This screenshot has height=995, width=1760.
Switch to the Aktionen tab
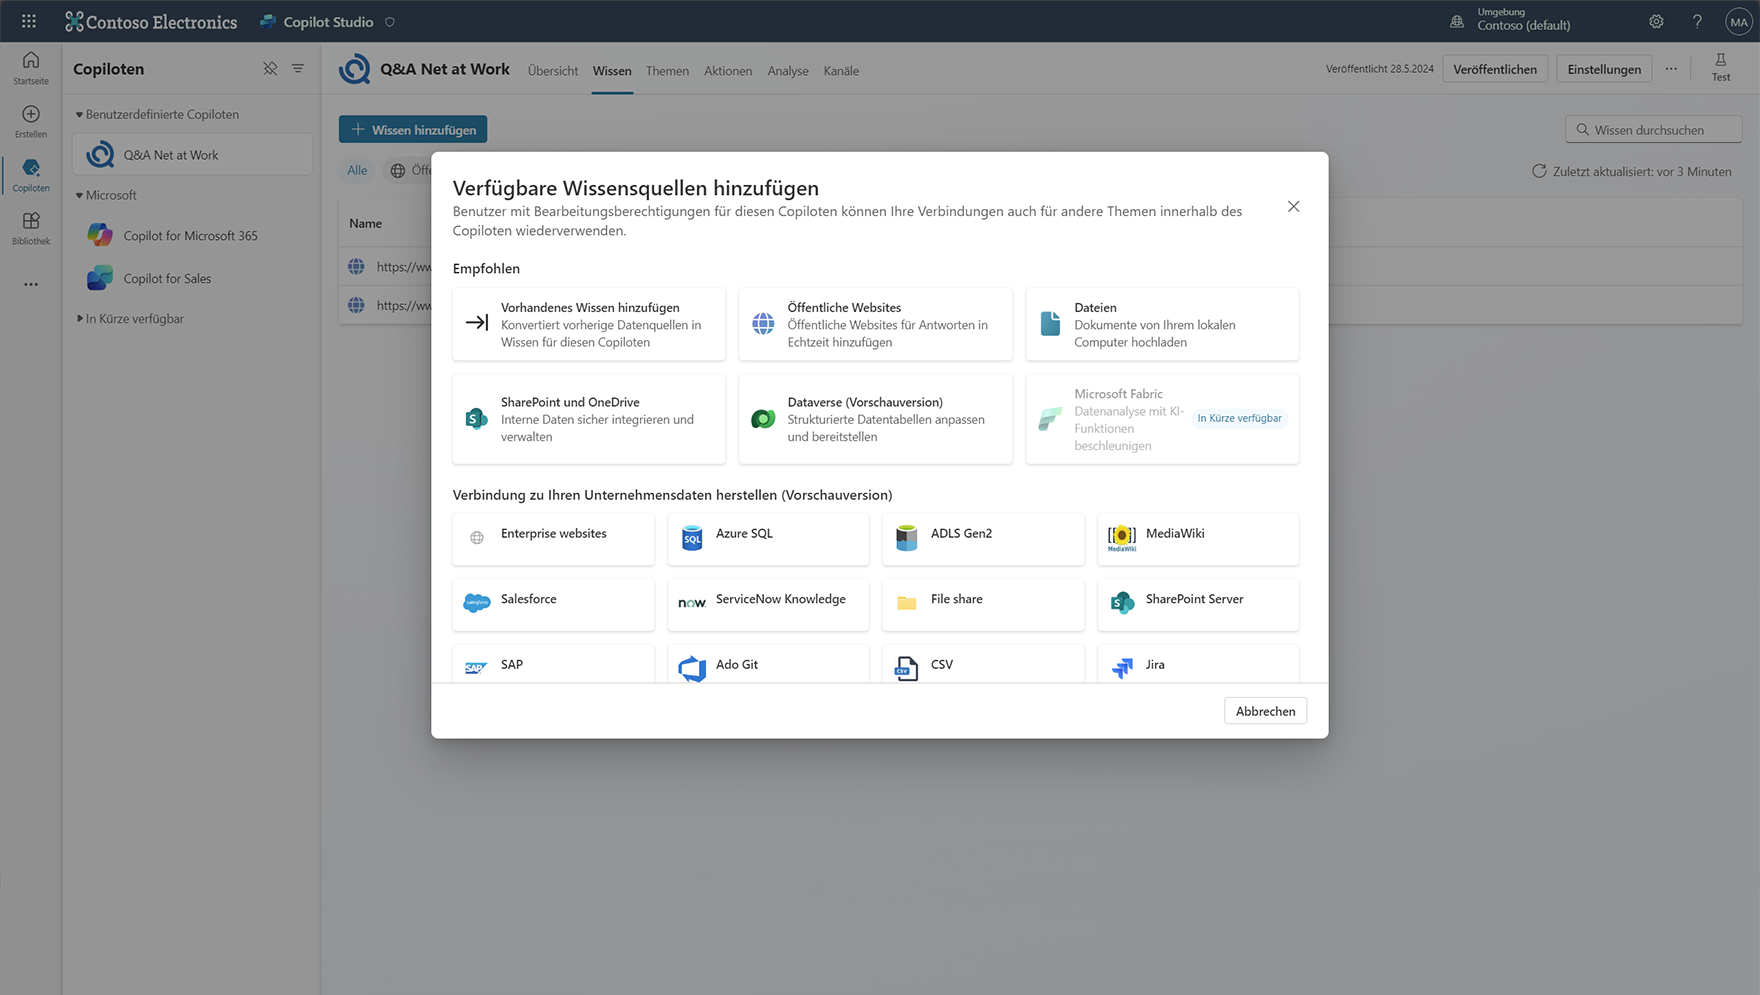pyautogui.click(x=728, y=71)
